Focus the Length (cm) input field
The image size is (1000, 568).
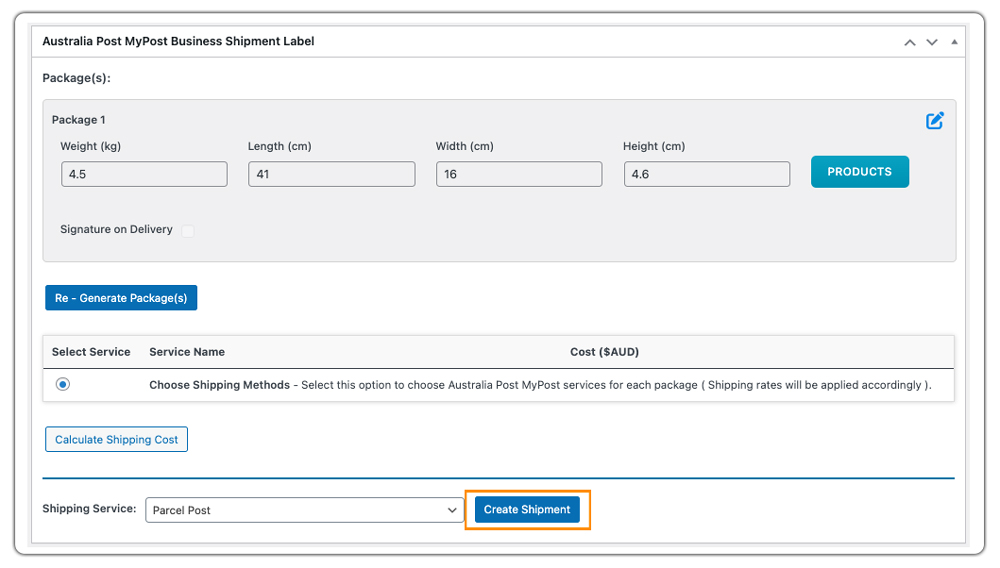tap(332, 174)
